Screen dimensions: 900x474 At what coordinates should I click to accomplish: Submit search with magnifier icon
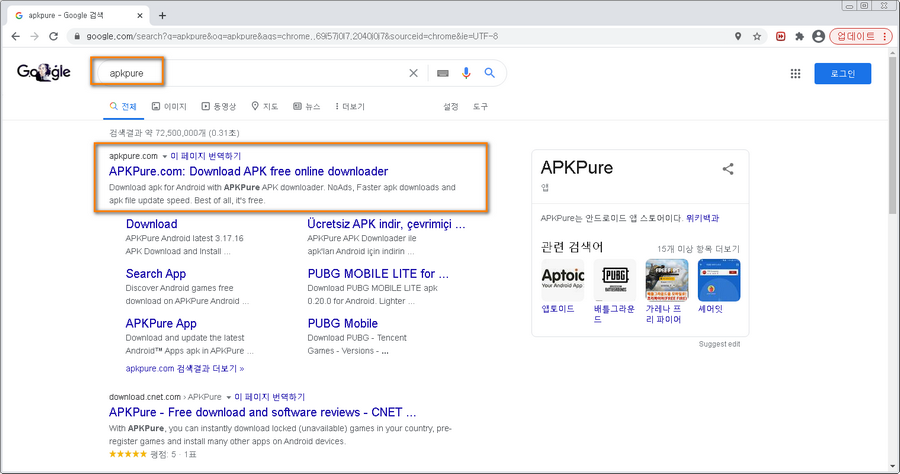pos(489,73)
